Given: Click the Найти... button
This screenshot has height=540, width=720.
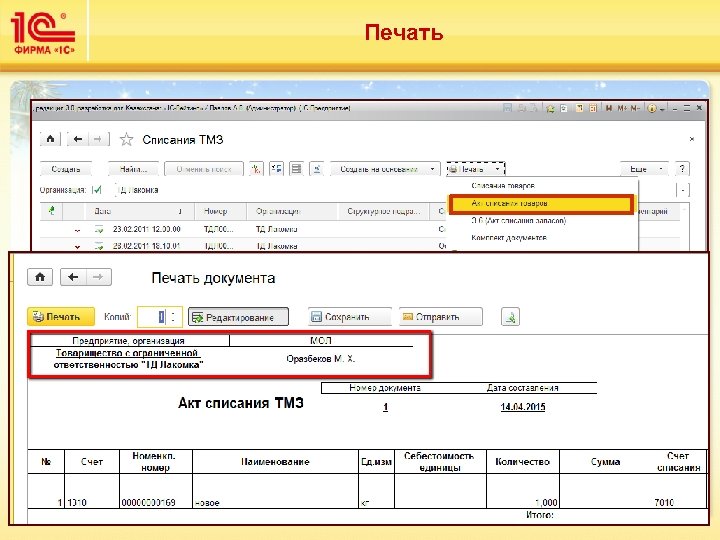Looking at the screenshot, I should 134,169.
